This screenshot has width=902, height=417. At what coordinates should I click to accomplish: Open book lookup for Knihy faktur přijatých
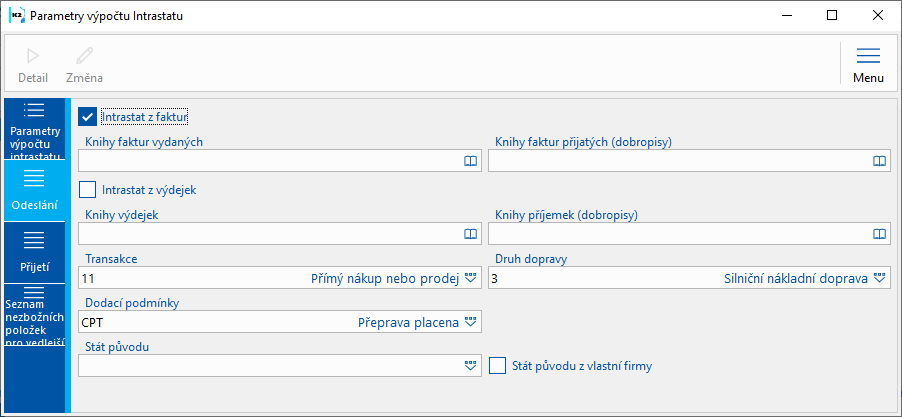click(878, 160)
